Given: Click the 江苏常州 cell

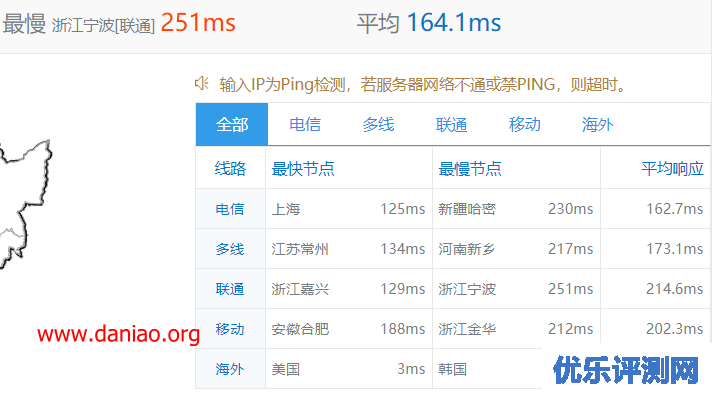Looking at the screenshot, I should click(x=300, y=249).
